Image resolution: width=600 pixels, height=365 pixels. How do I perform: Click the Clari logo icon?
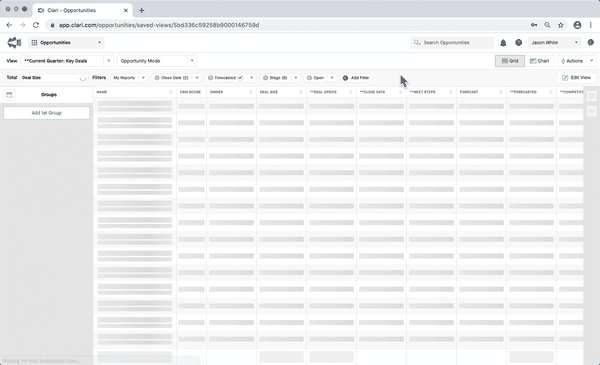(14, 42)
